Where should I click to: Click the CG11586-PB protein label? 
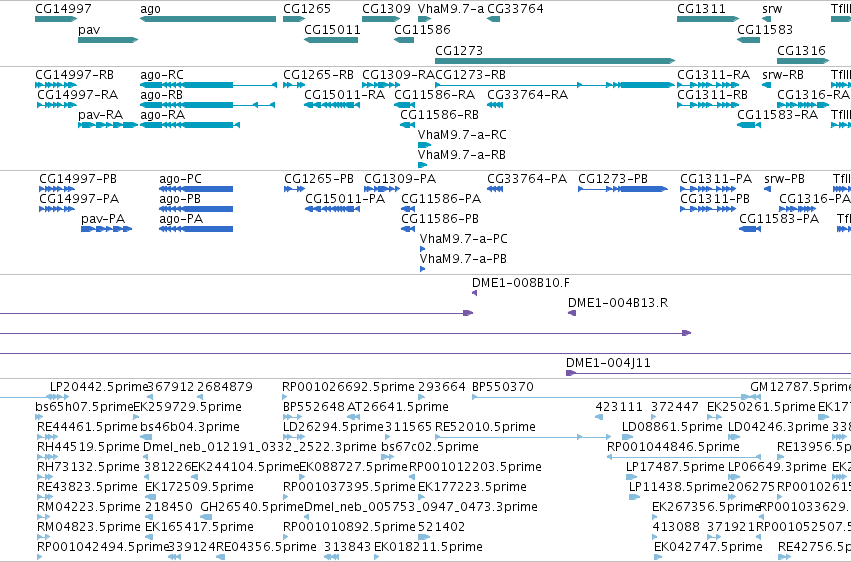[440, 219]
